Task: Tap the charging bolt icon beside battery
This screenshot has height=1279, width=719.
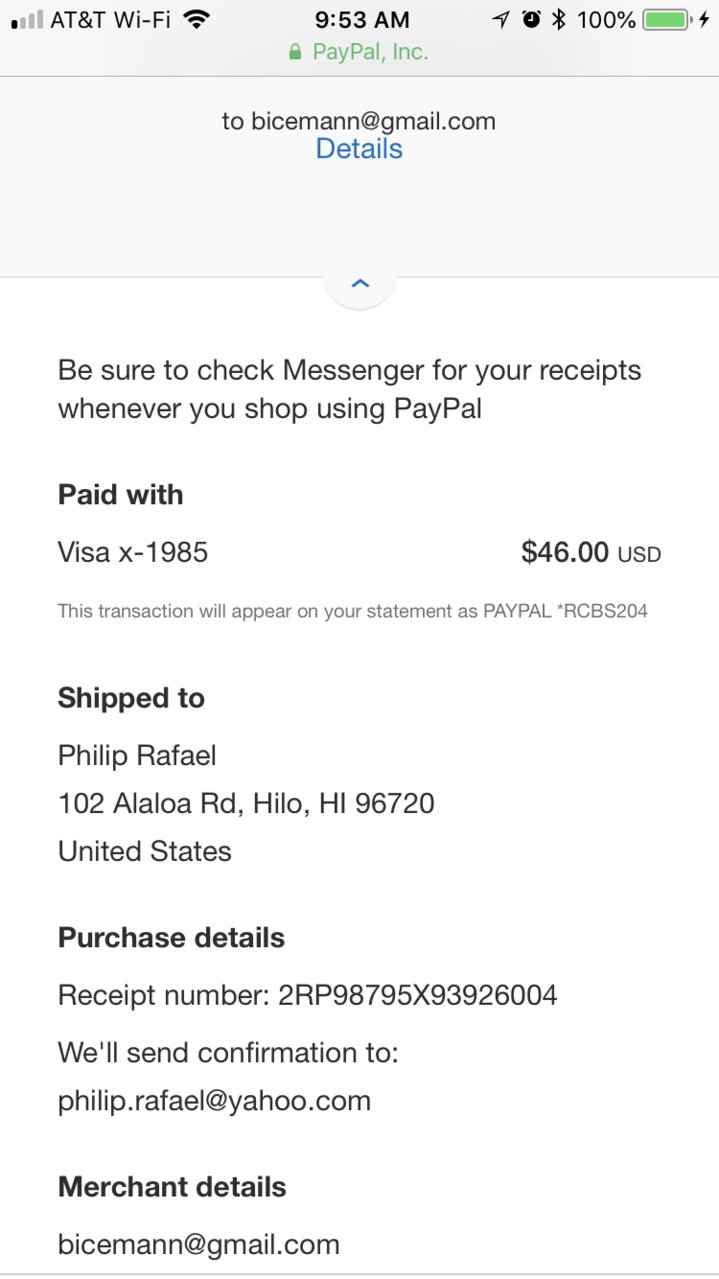Action: coord(703,19)
